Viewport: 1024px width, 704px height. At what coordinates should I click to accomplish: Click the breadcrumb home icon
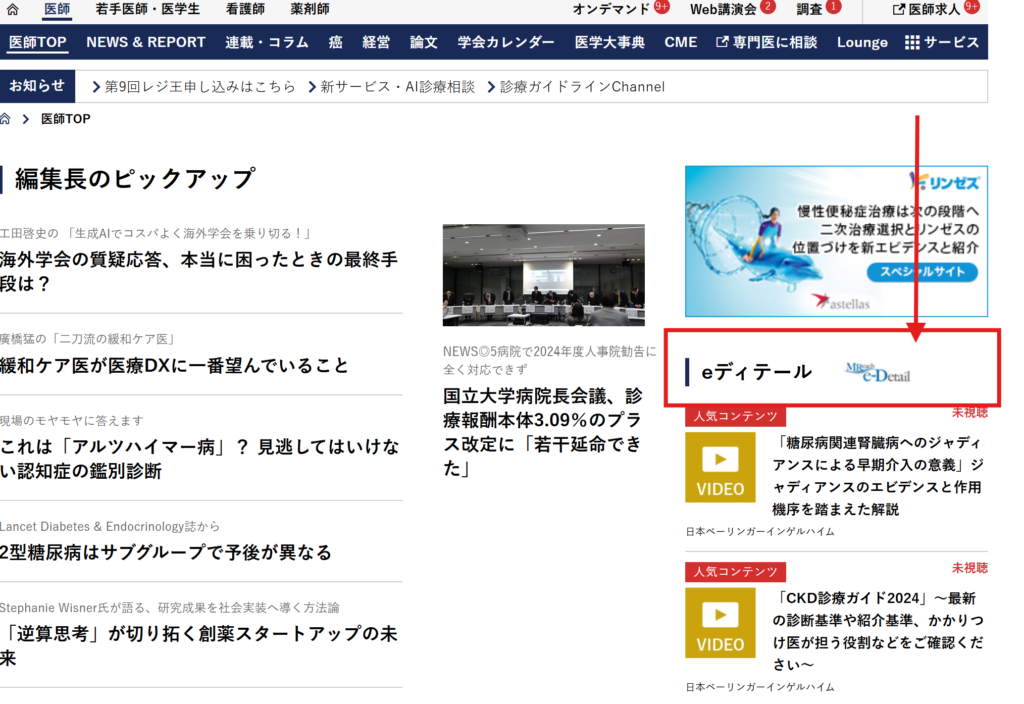coord(6,119)
